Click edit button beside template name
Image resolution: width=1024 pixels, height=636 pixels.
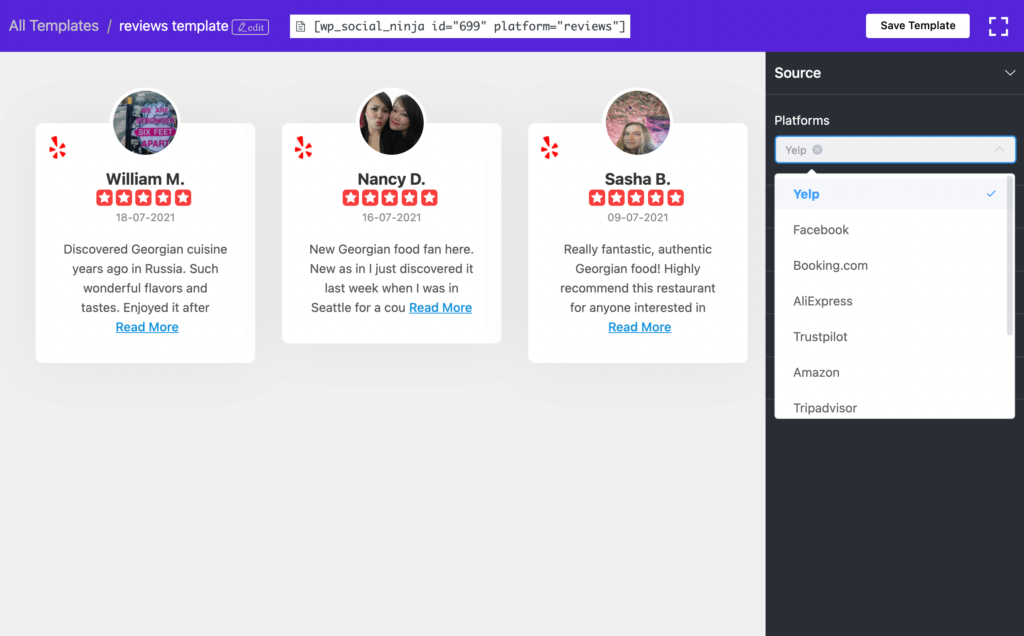pos(251,27)
